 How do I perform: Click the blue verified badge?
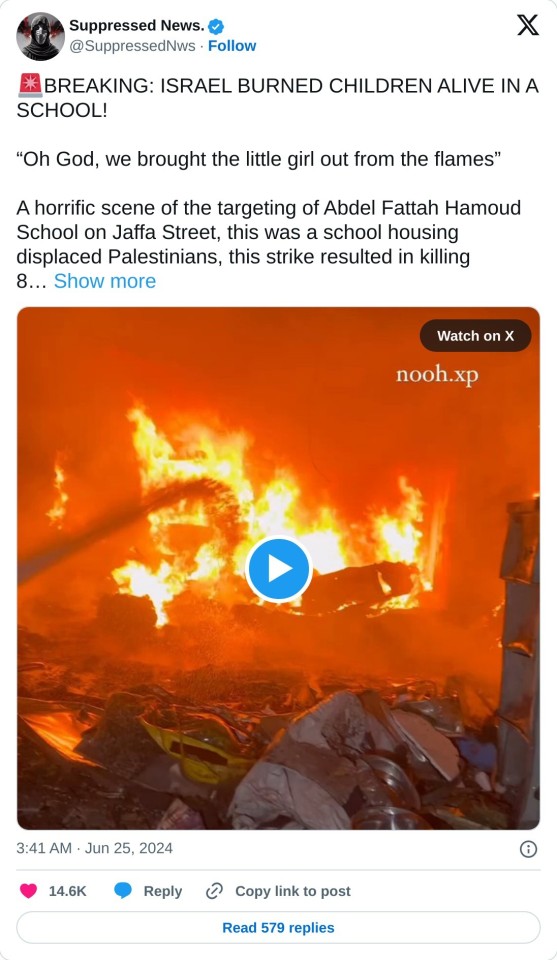click(216, 26)
